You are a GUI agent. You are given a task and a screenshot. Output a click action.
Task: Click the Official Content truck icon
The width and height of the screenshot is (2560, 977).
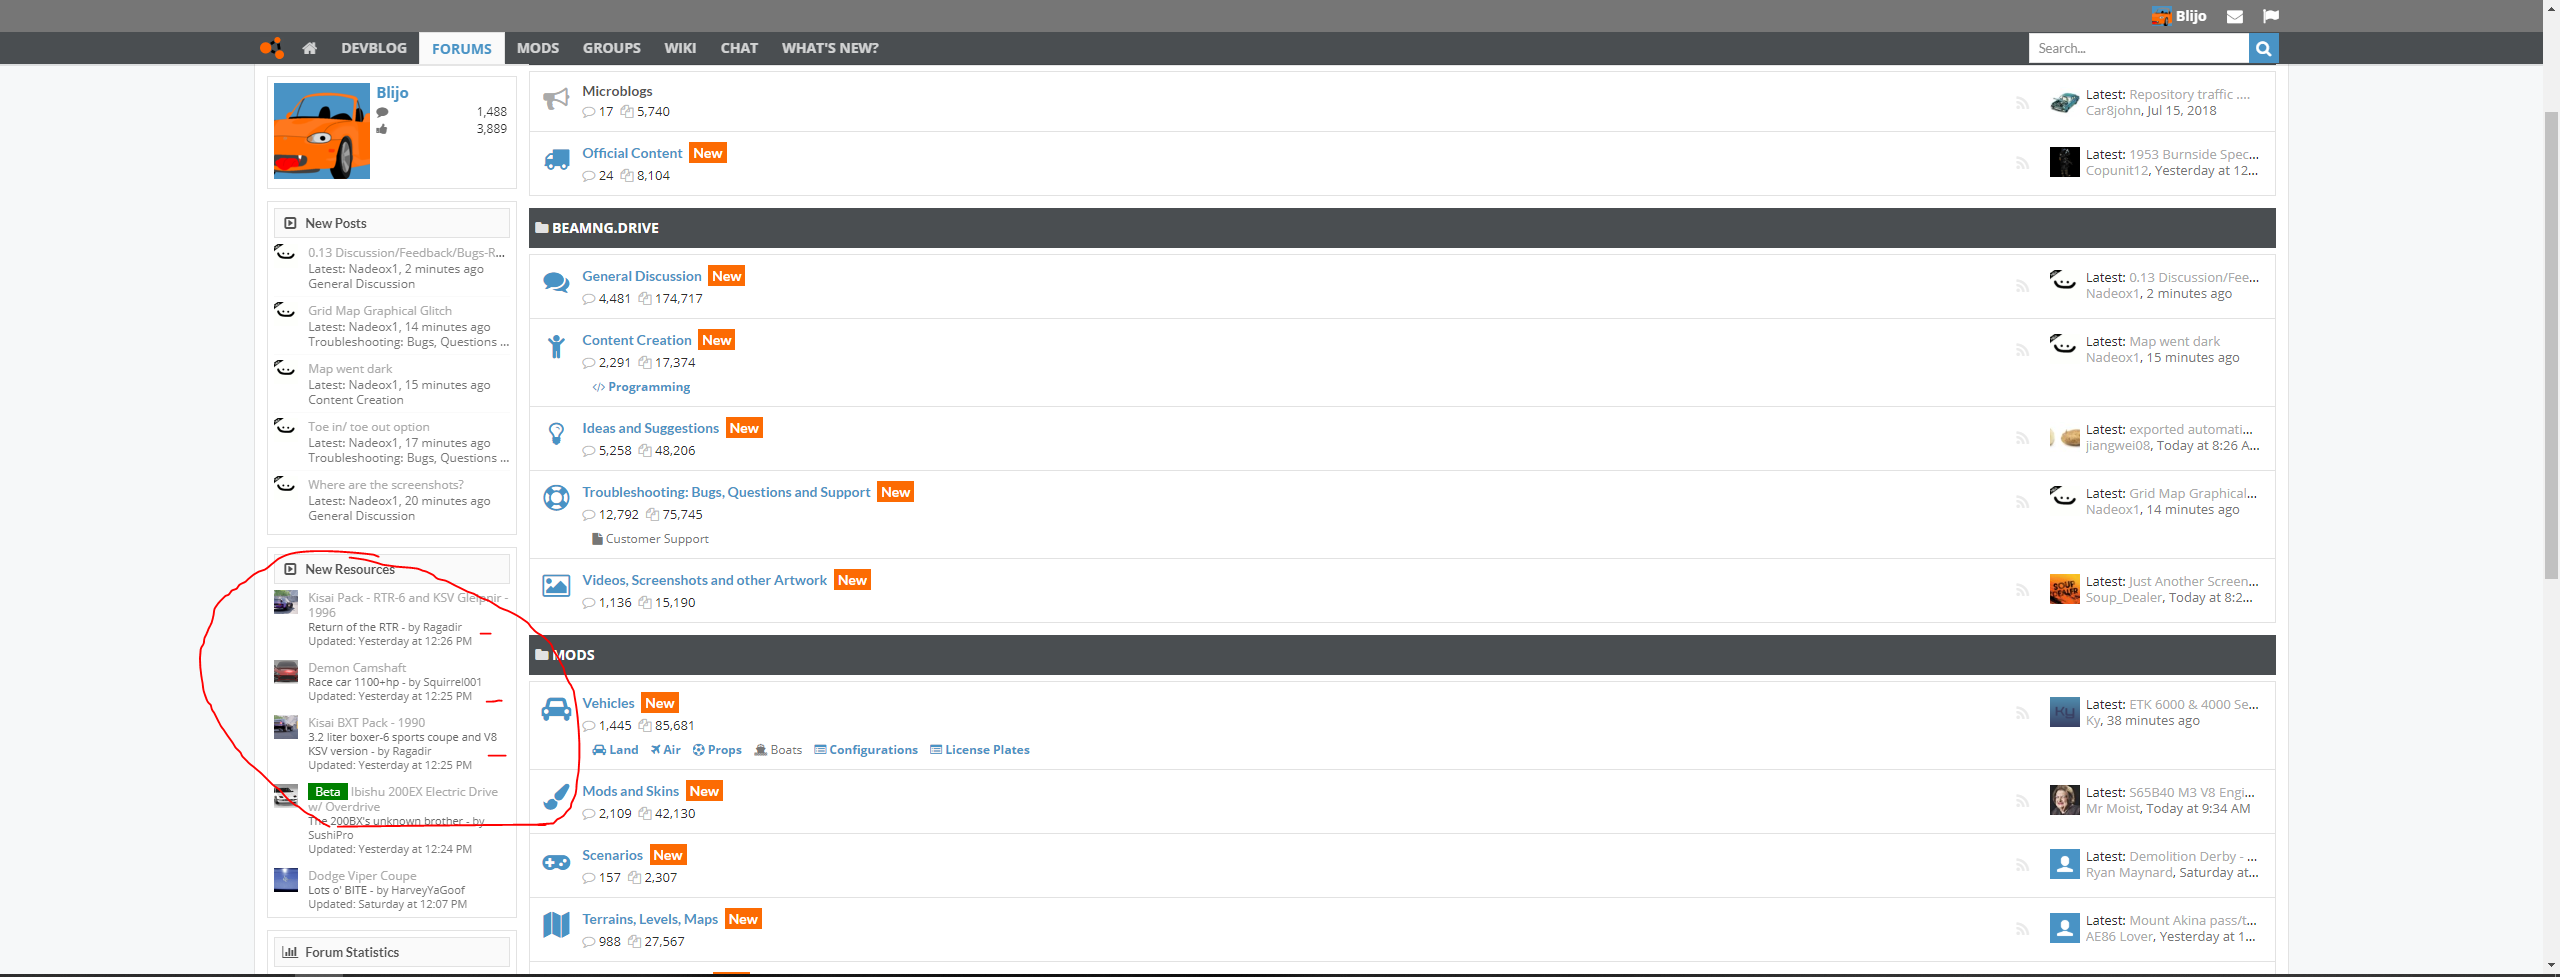point(556,161)
